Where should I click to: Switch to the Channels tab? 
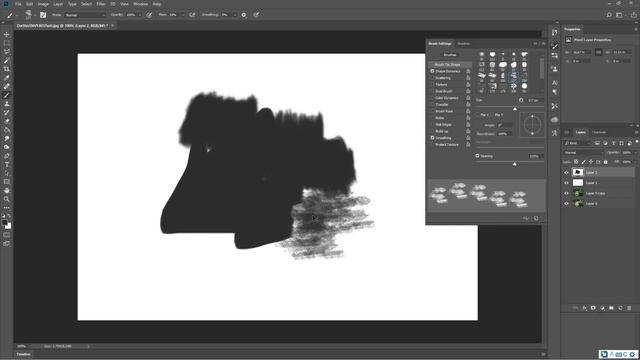click(x=599, y=132)
